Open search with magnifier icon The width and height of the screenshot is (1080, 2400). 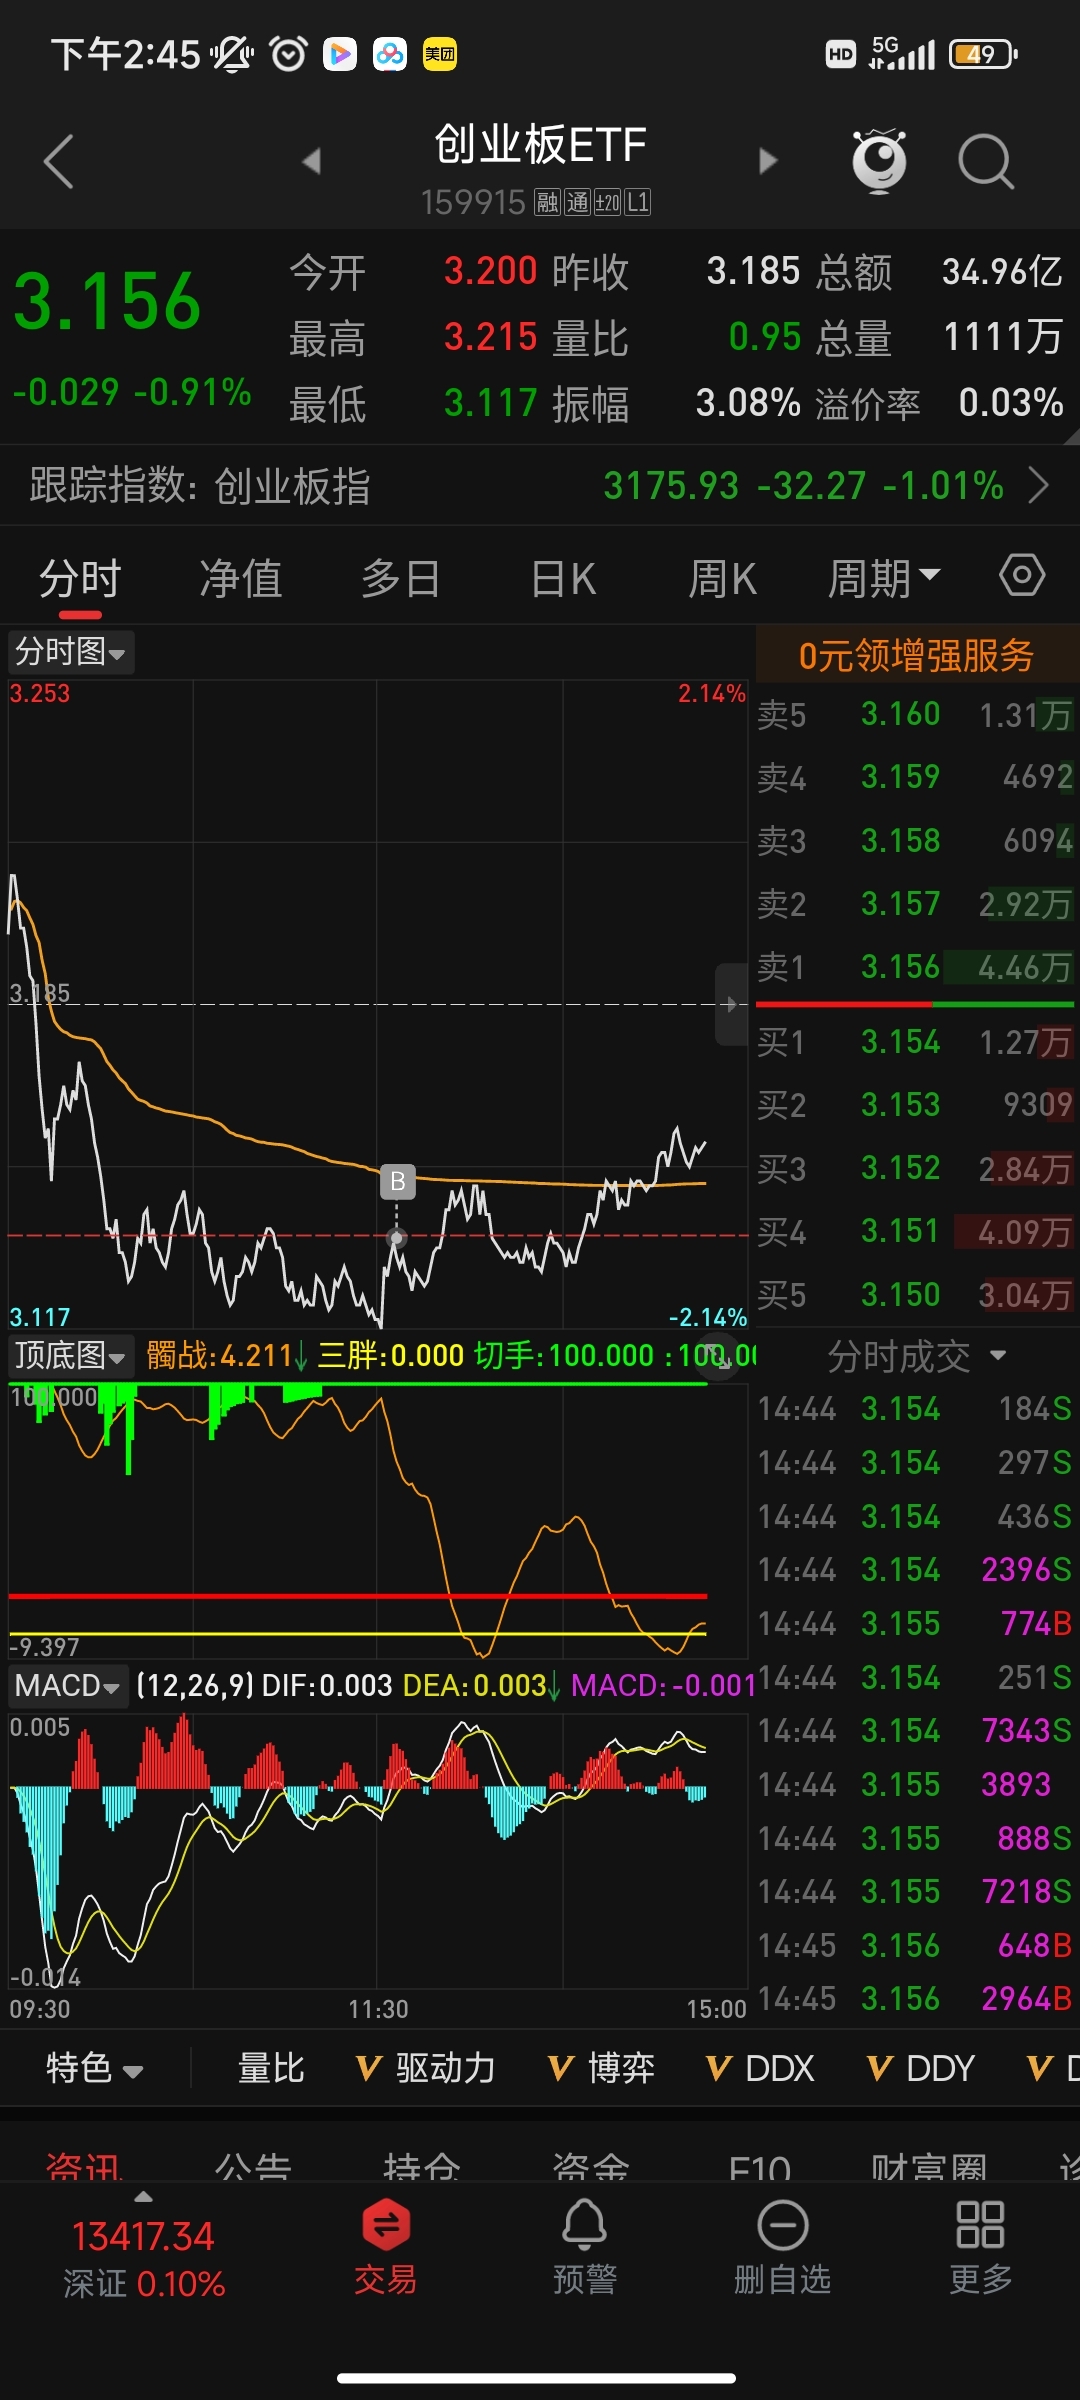[986, 161]
